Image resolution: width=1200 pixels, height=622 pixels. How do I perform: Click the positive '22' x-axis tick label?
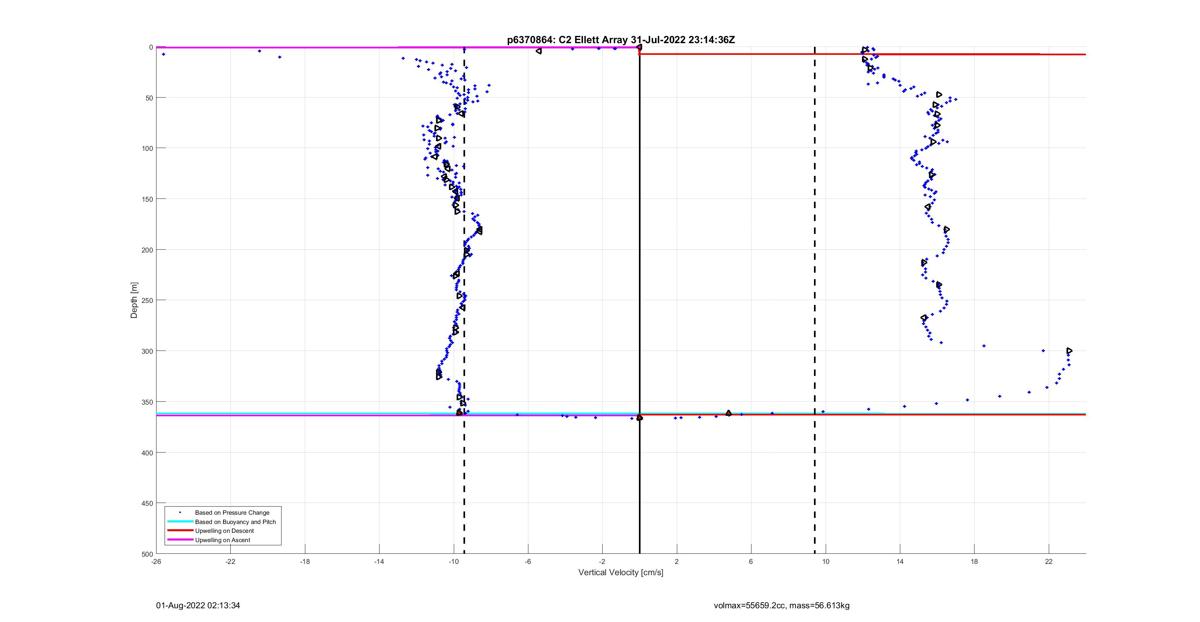1048,561
